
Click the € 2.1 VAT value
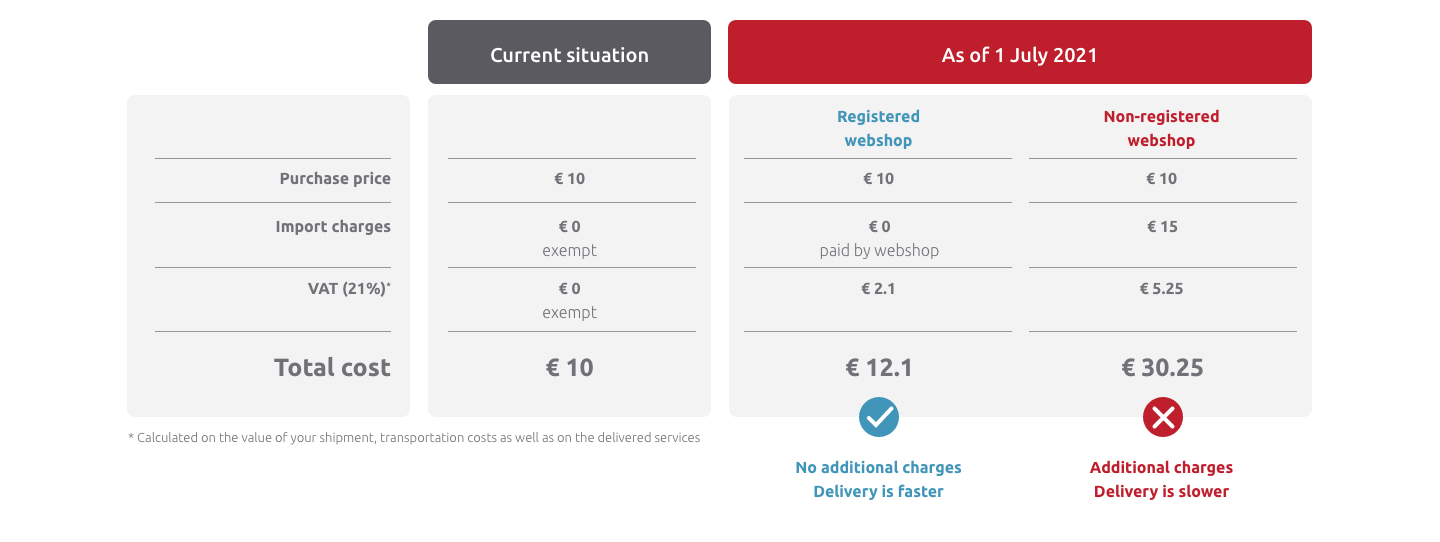pos(879,289)
